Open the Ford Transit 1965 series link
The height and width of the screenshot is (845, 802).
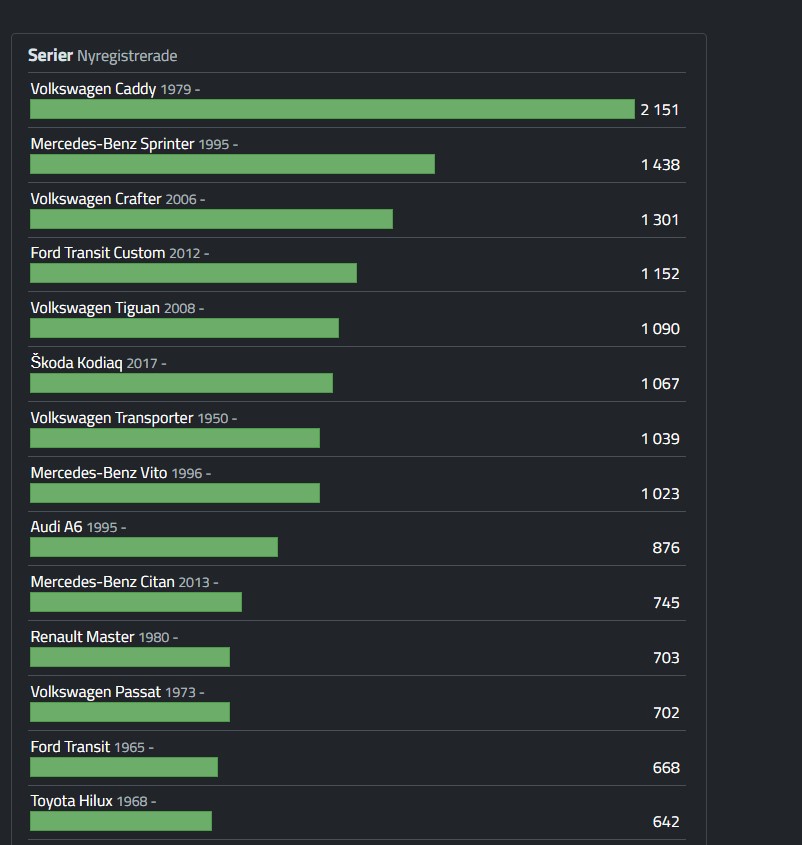pos(70,746)
